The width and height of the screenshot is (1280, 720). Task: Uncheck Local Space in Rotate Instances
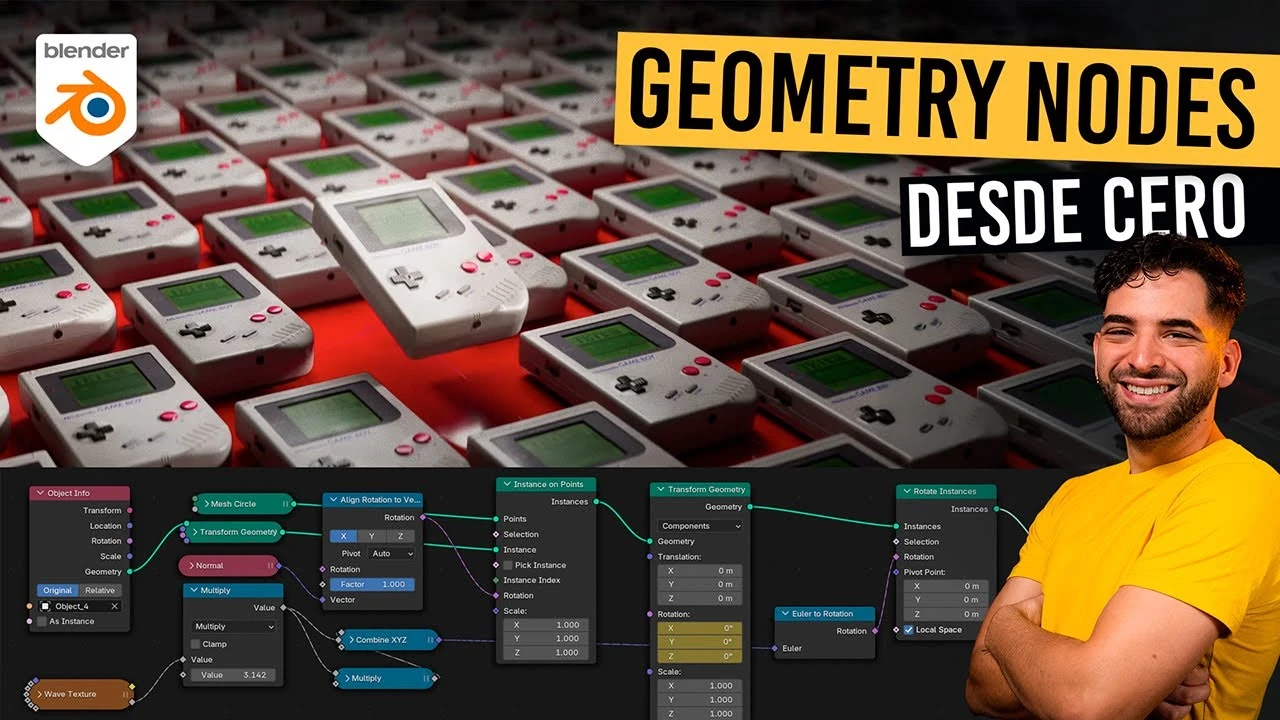[908, 630]
